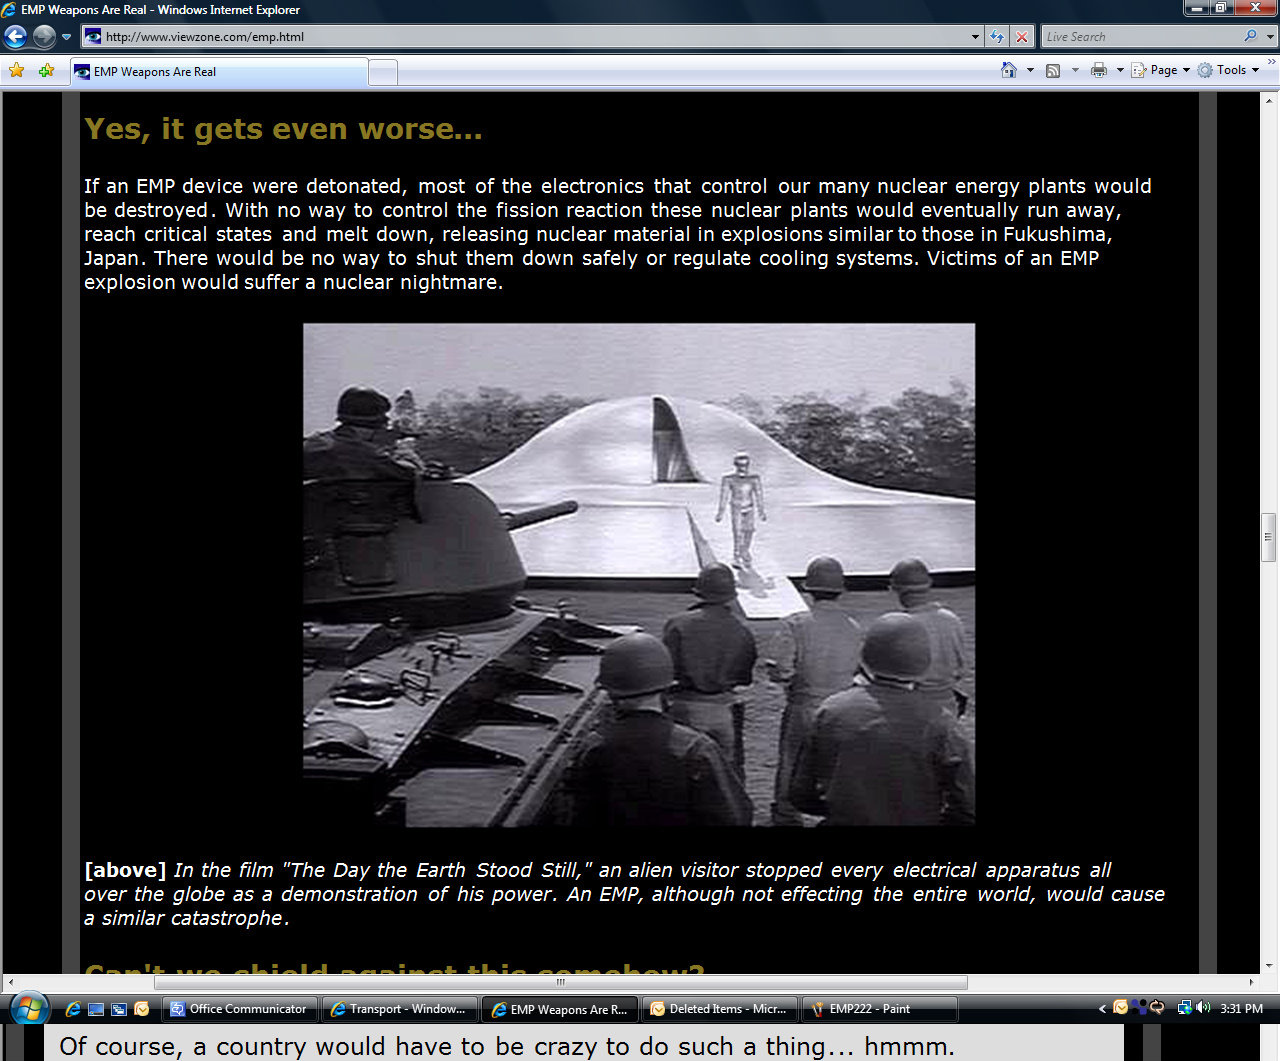Click EMP Weapons Are R... taskbar button
This screenshot has height=1061, width=1280.
(x=560, y=1009)
